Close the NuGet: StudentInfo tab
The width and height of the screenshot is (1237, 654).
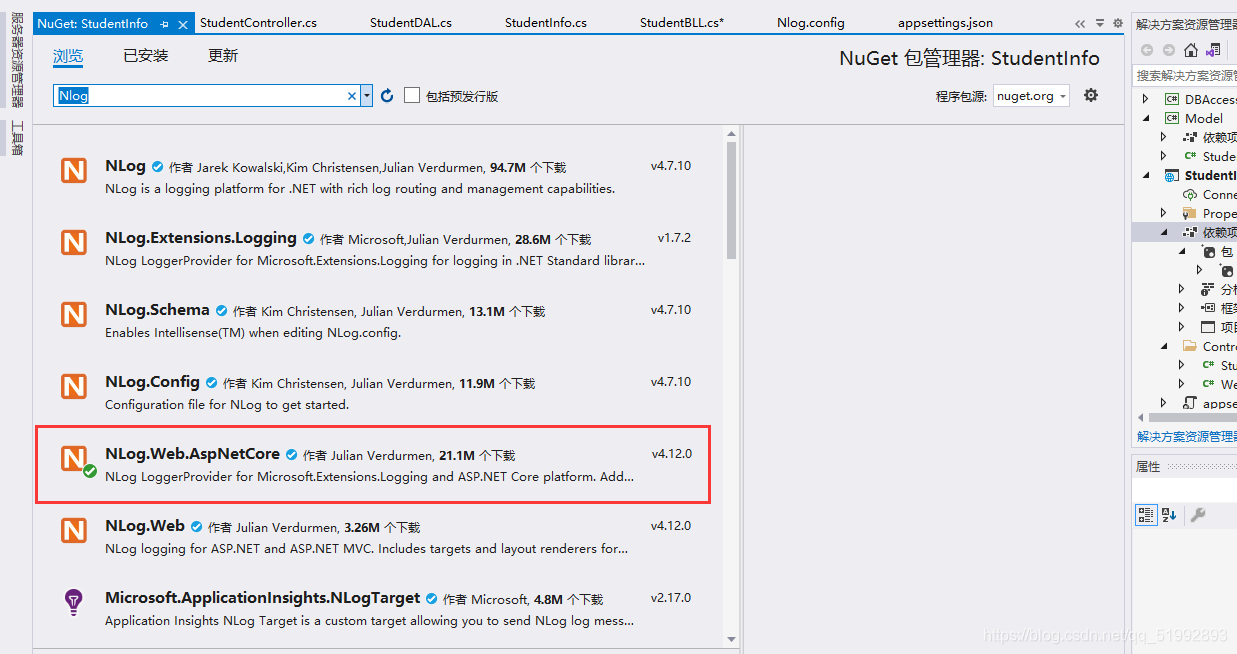[x=182, y=23]
